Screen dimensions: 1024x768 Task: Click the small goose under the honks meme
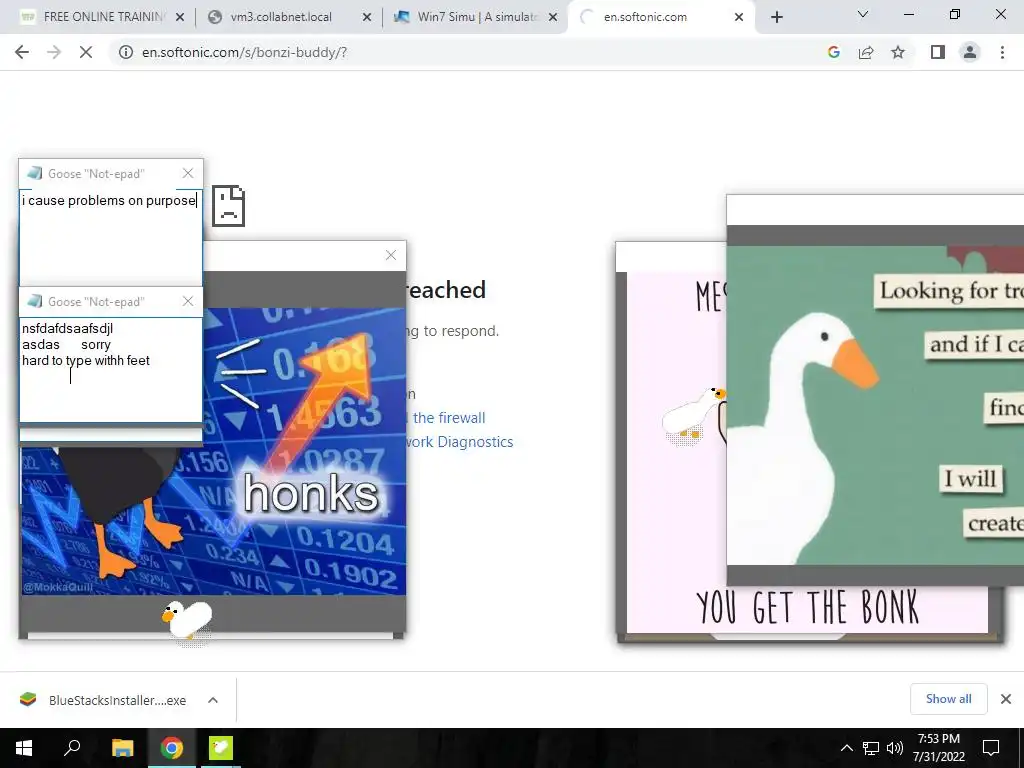click(187, 619)
